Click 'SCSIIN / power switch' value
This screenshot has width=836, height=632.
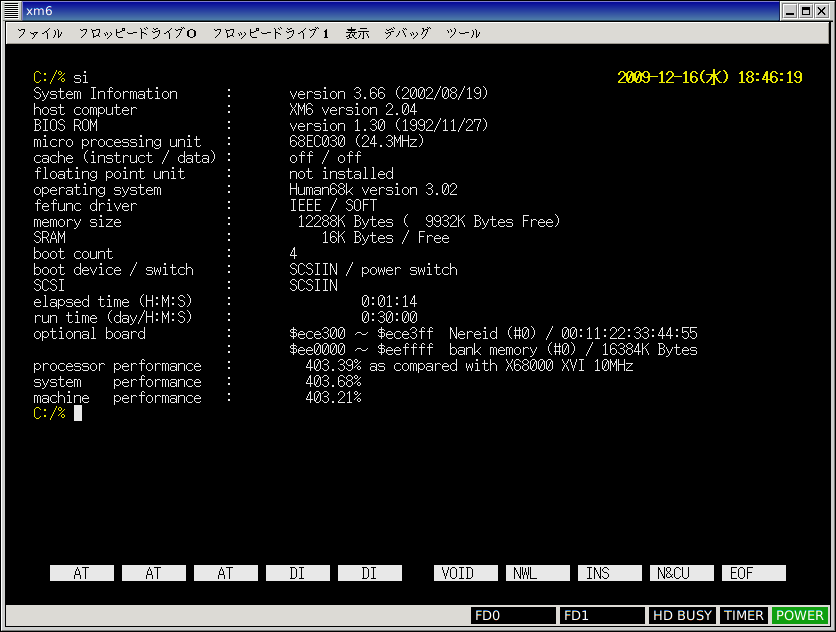373,270
